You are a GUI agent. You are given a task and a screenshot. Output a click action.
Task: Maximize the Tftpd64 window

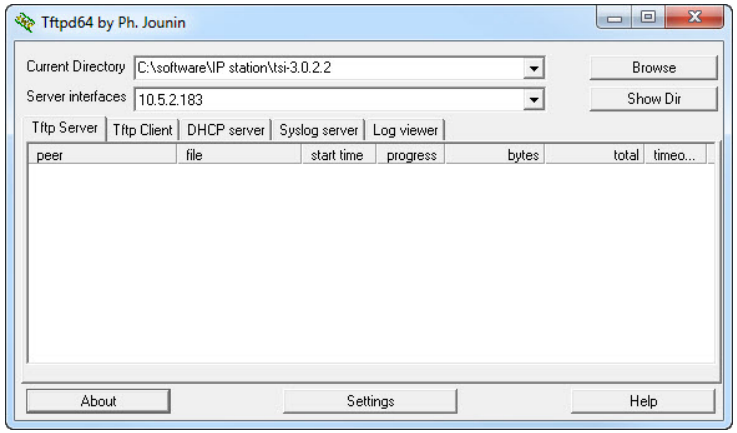pyautogui.click(x=648, y=18)
